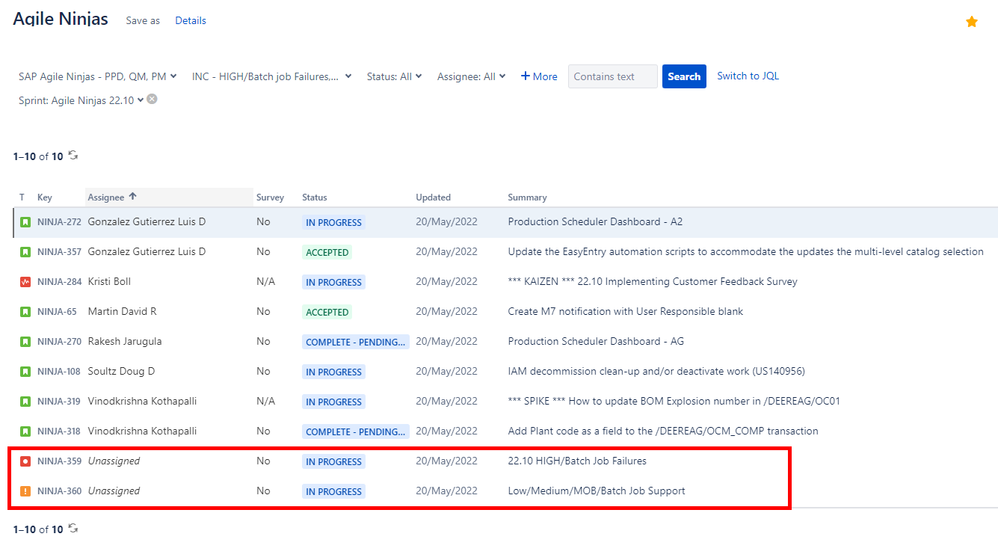Open summary about EasyEntry automation scripts
Viewport: 998px width, 543px height.
pos(745,252)
